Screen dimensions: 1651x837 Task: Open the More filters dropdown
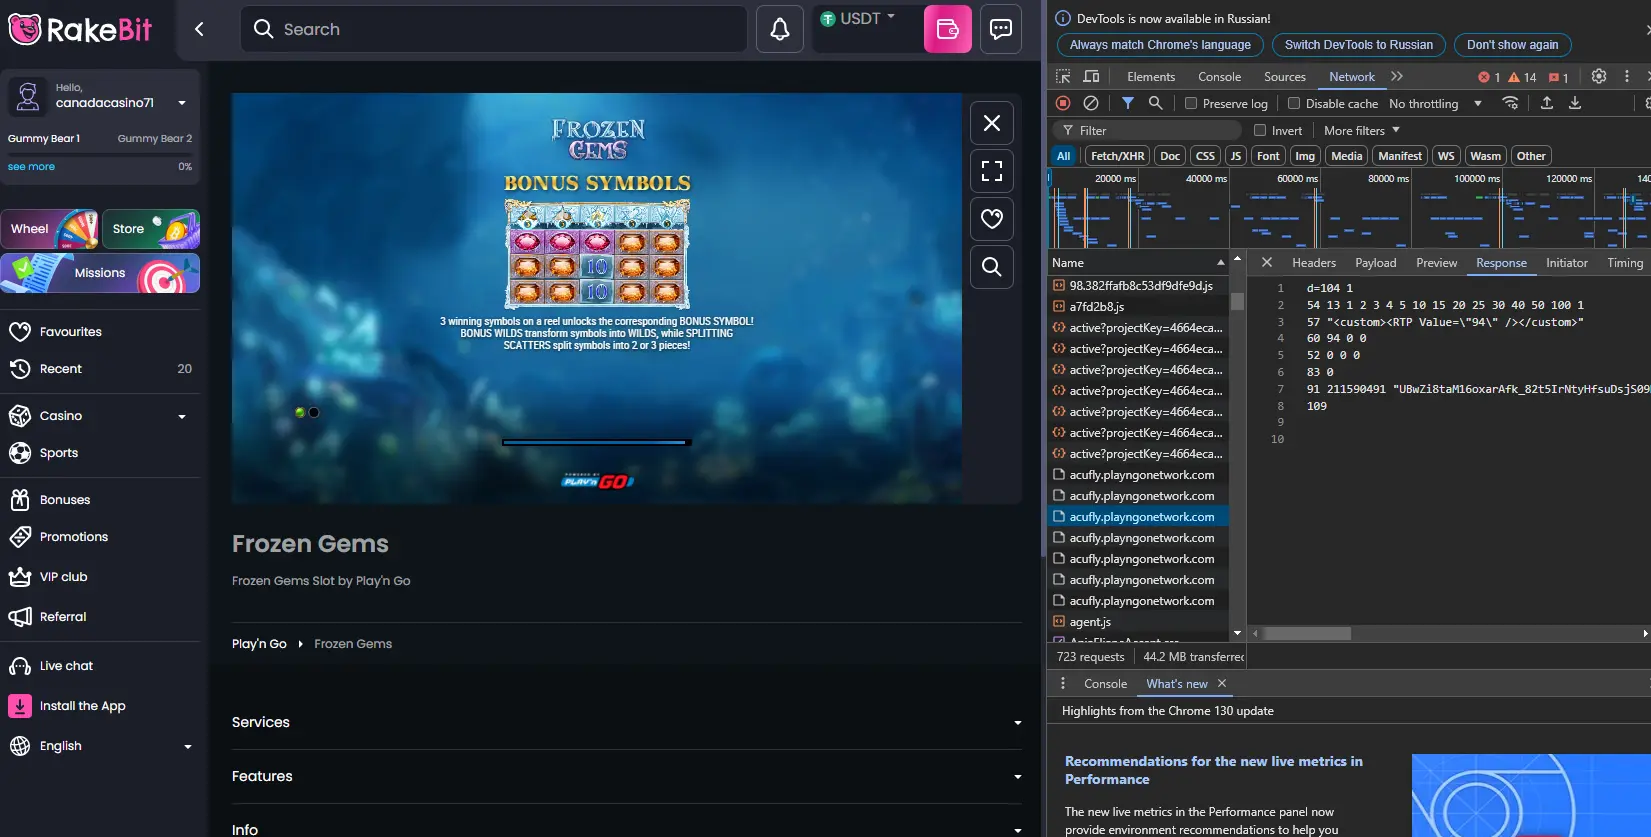click(1362, 130)
